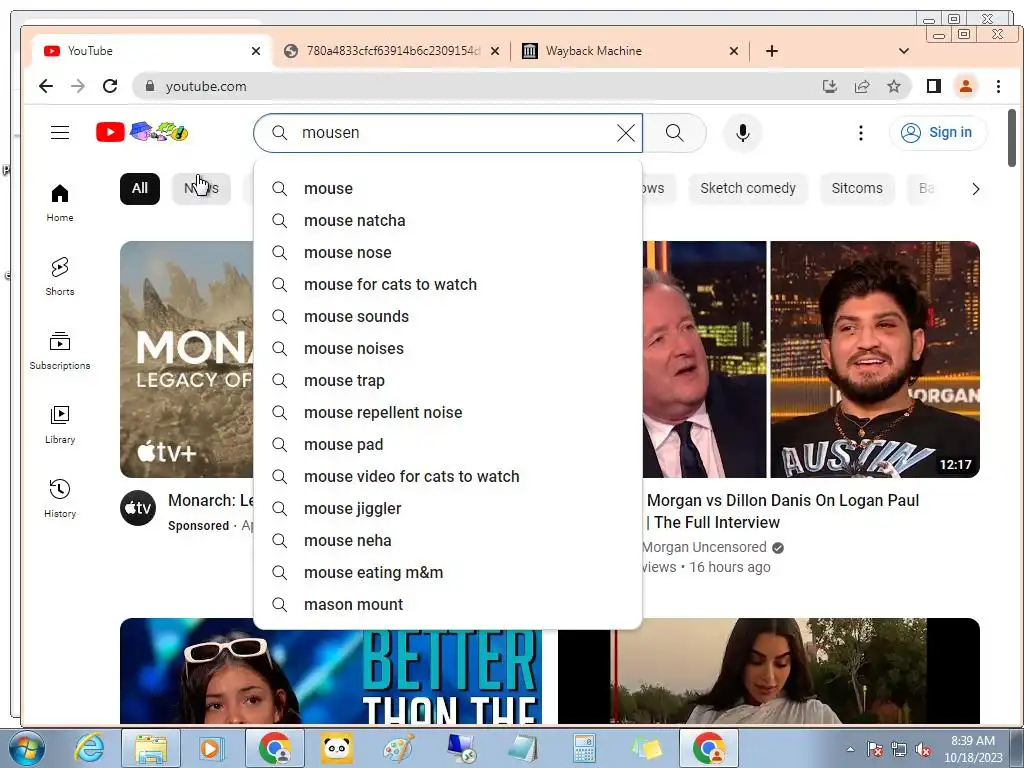Click the taskbar clock showing 8:39 AM
This screenshot has width=1024, height=768.
[x=973, y=749]
